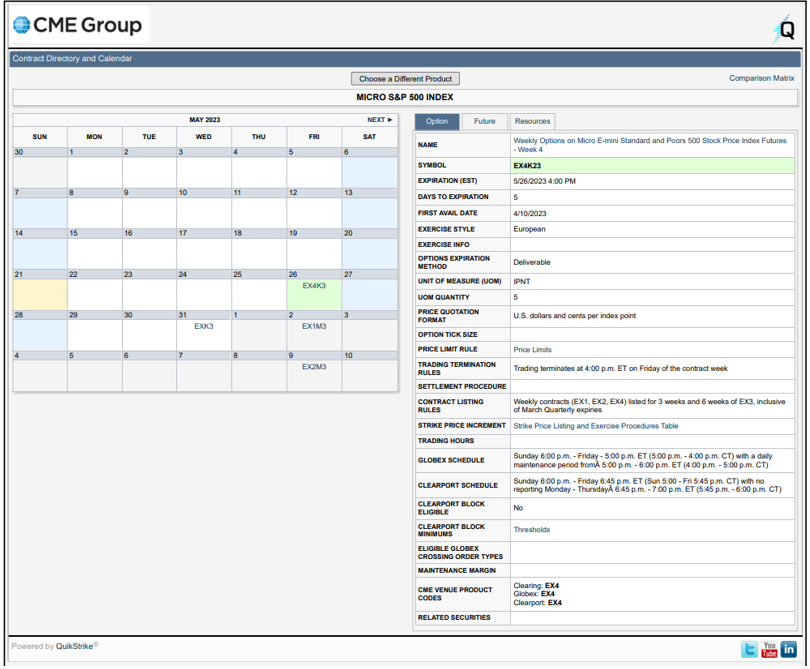
Task: Select EX4K3 contract on May 26
Action: (314, 286)
